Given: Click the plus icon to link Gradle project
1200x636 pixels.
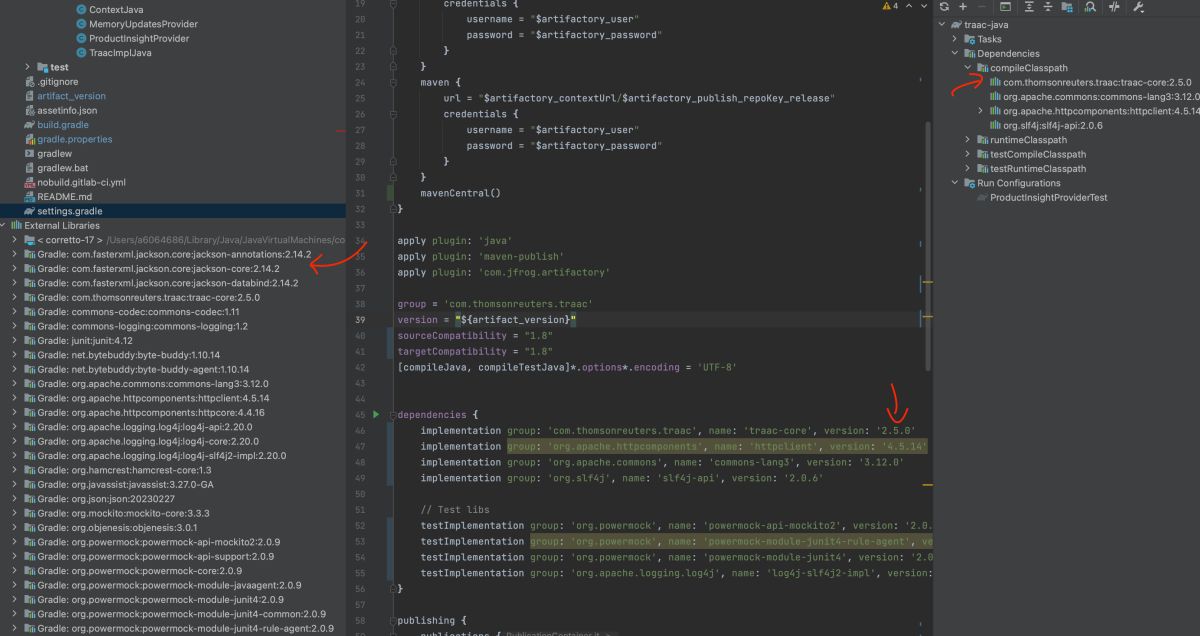Looking at the screenshot, I should [964, 7].
